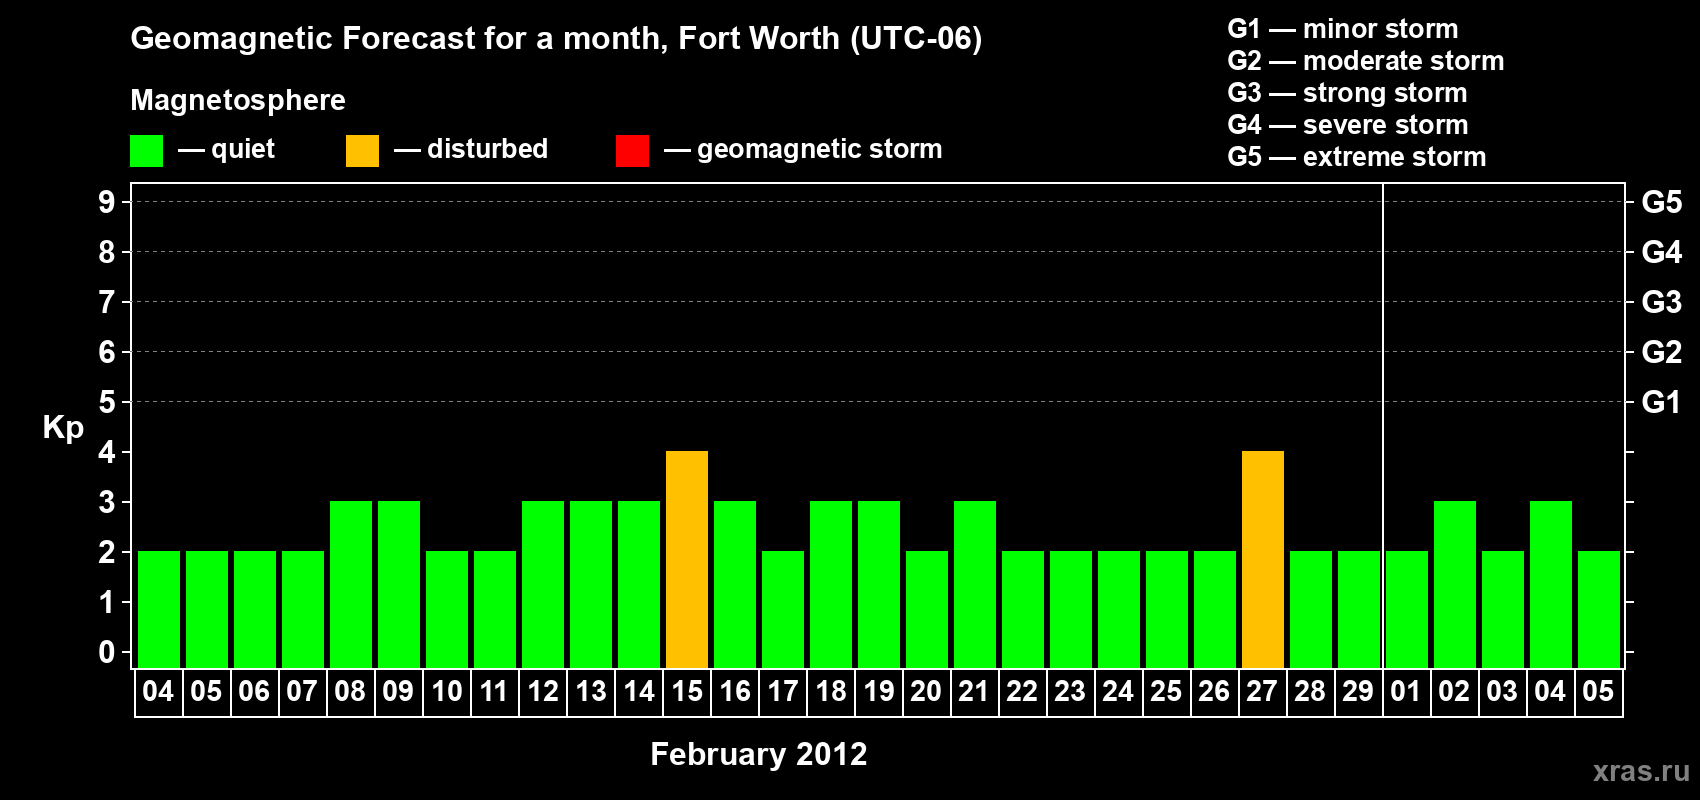Viewport: 1700px width, 800px height.
Task: Click the date label 05 at chart end
Action: pos(1598,691)
